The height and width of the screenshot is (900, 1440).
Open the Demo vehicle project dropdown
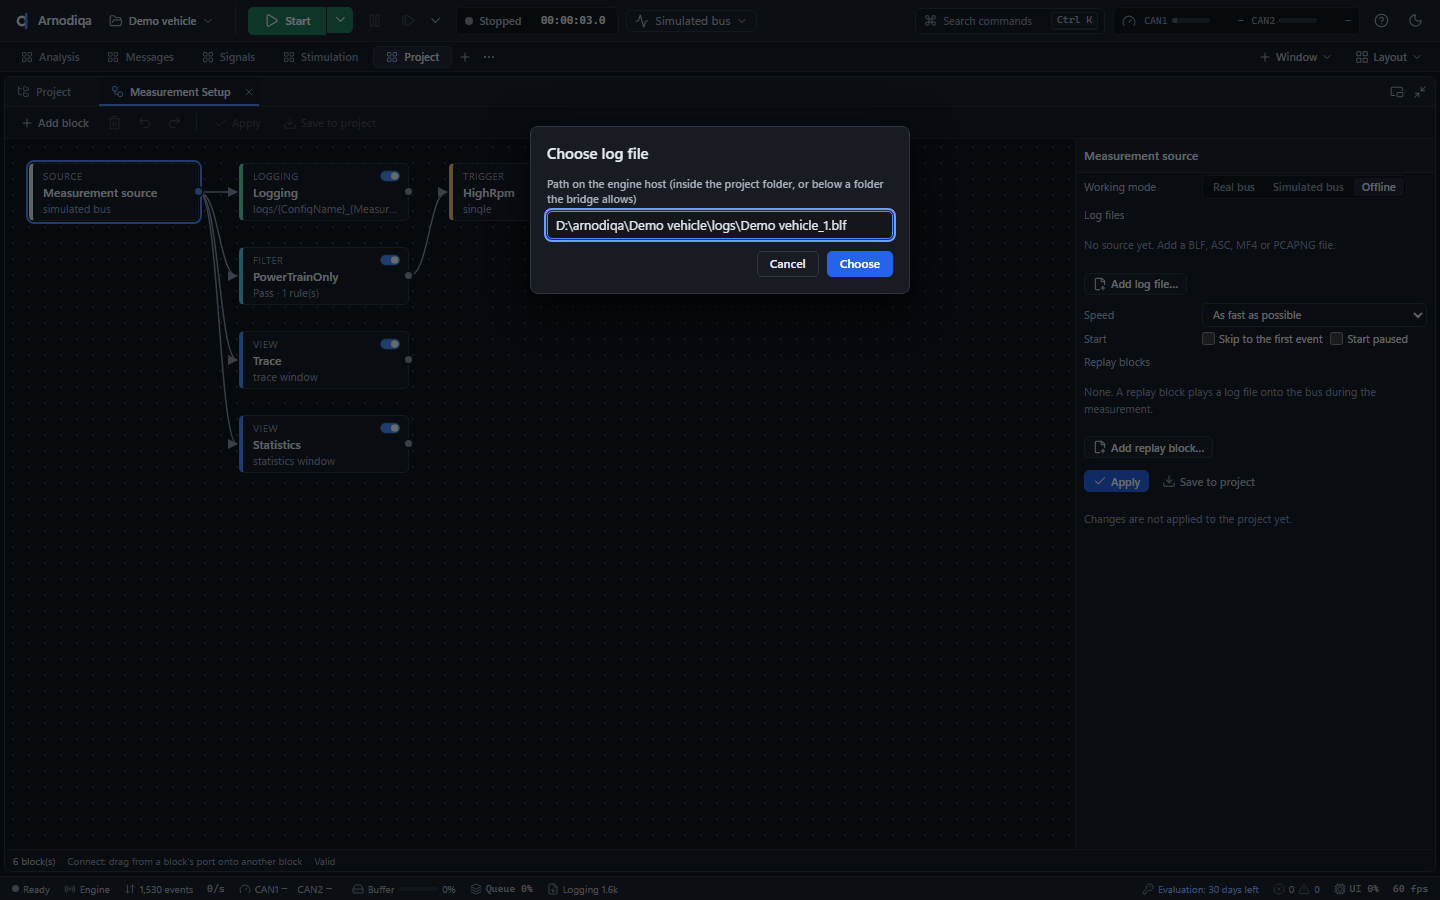pos(161,21)
